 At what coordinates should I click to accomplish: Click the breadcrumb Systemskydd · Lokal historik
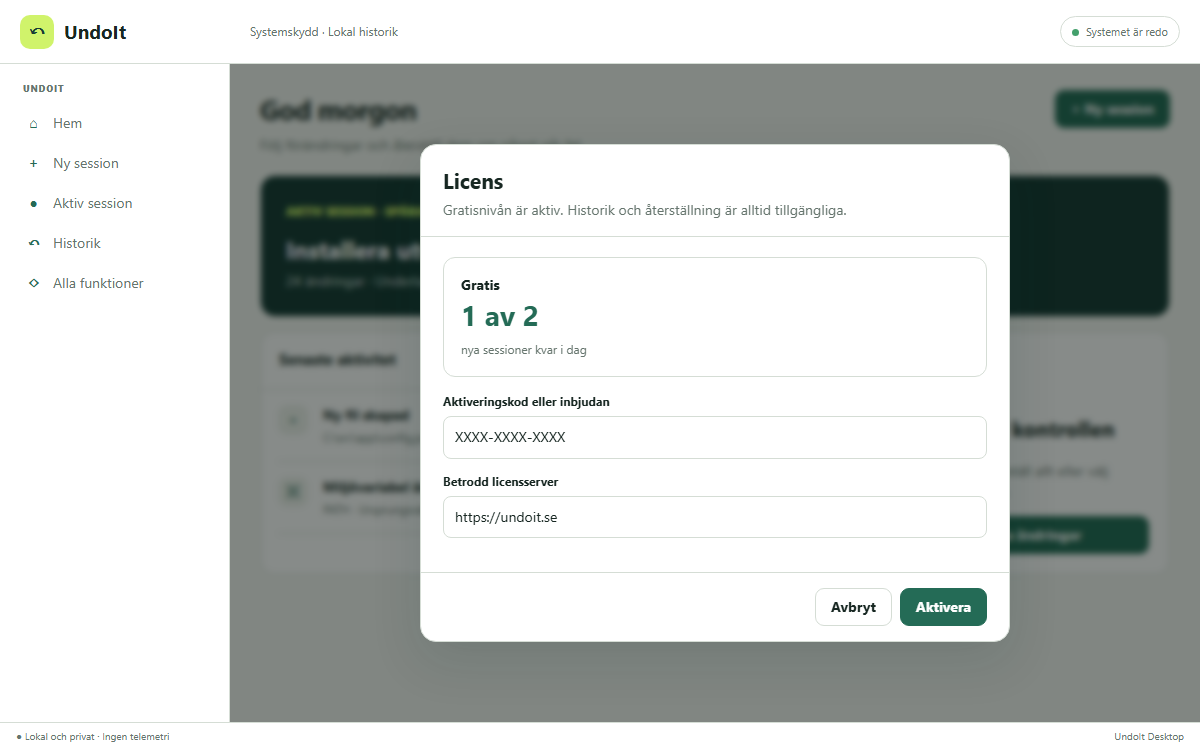click(324, 32)
